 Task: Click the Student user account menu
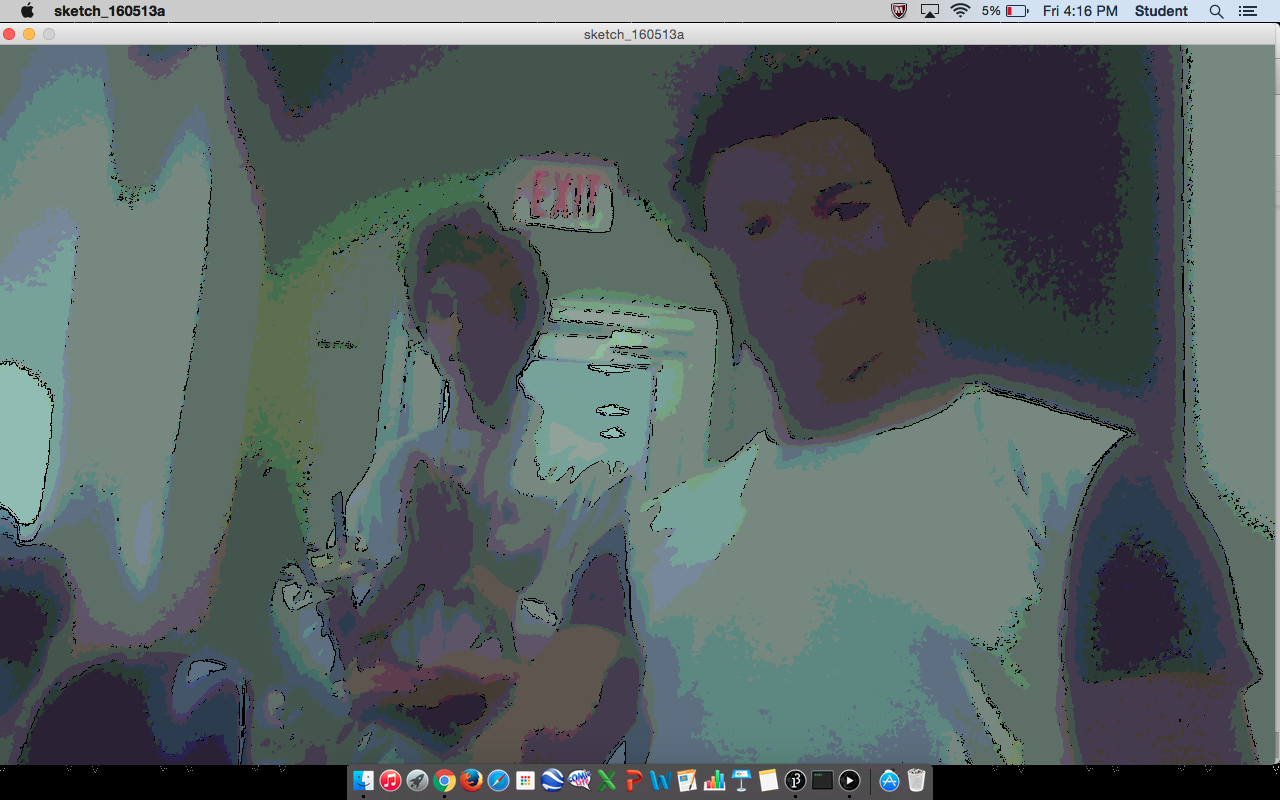coord(1161,11)
